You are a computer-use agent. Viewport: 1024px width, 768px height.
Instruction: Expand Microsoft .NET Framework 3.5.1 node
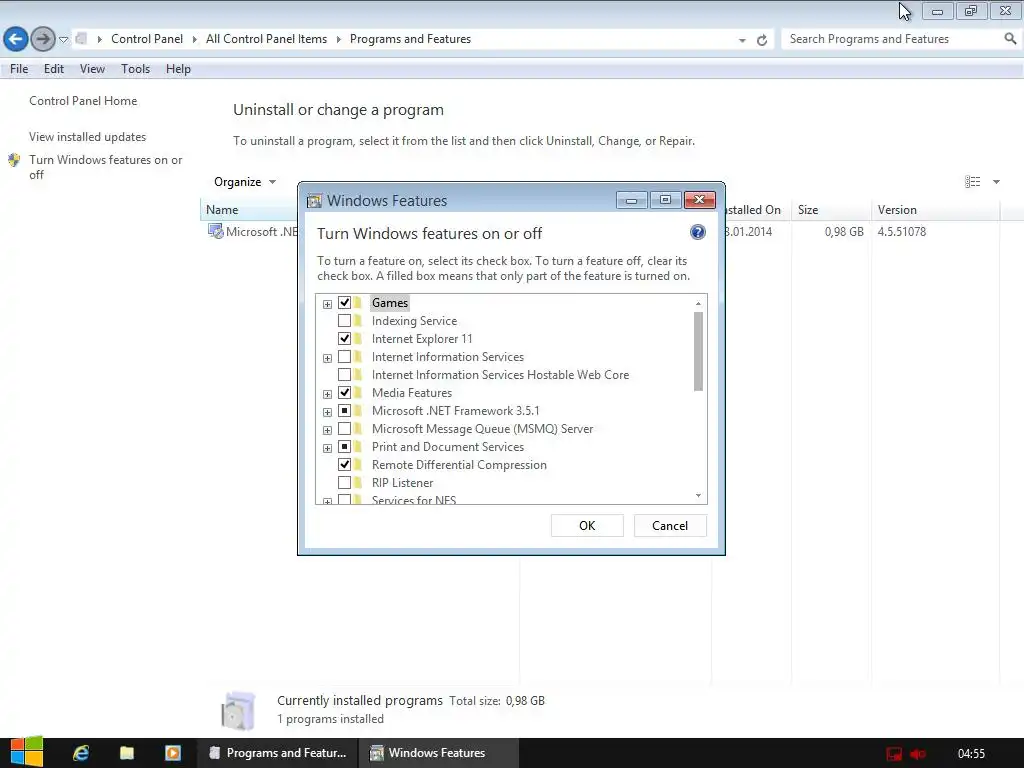tap(327, 412)
